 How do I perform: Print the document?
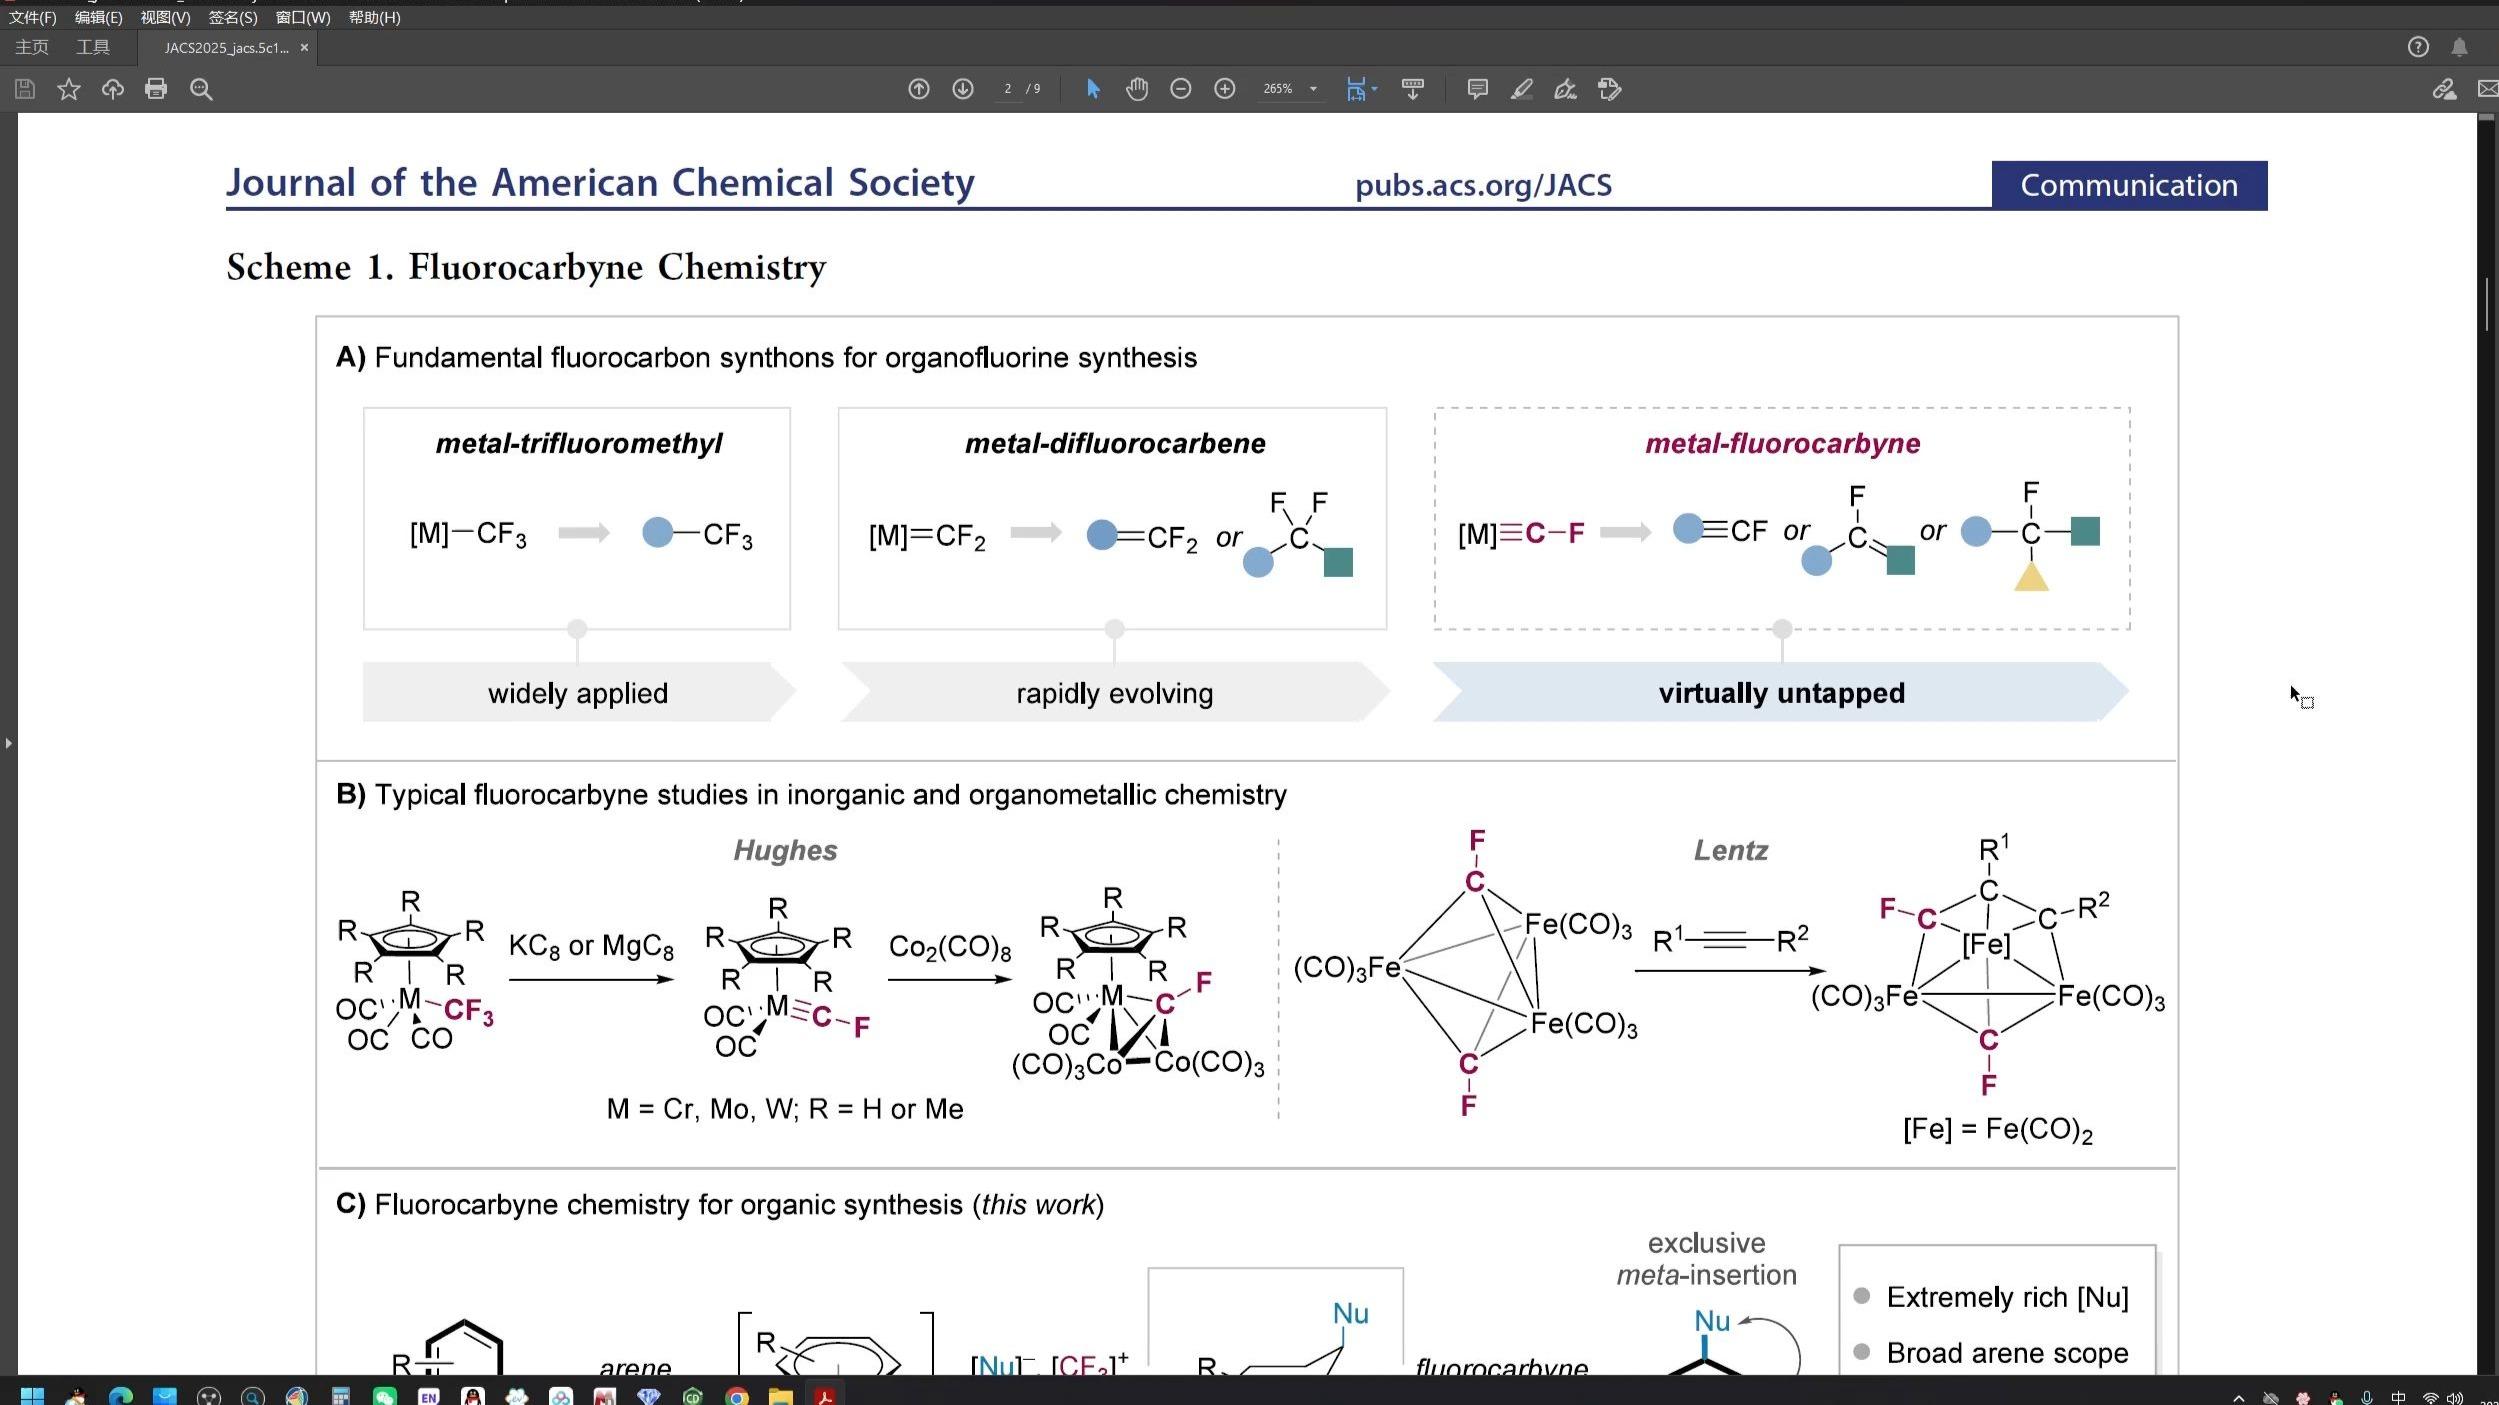pyautogui.click(x=155, y=89)
